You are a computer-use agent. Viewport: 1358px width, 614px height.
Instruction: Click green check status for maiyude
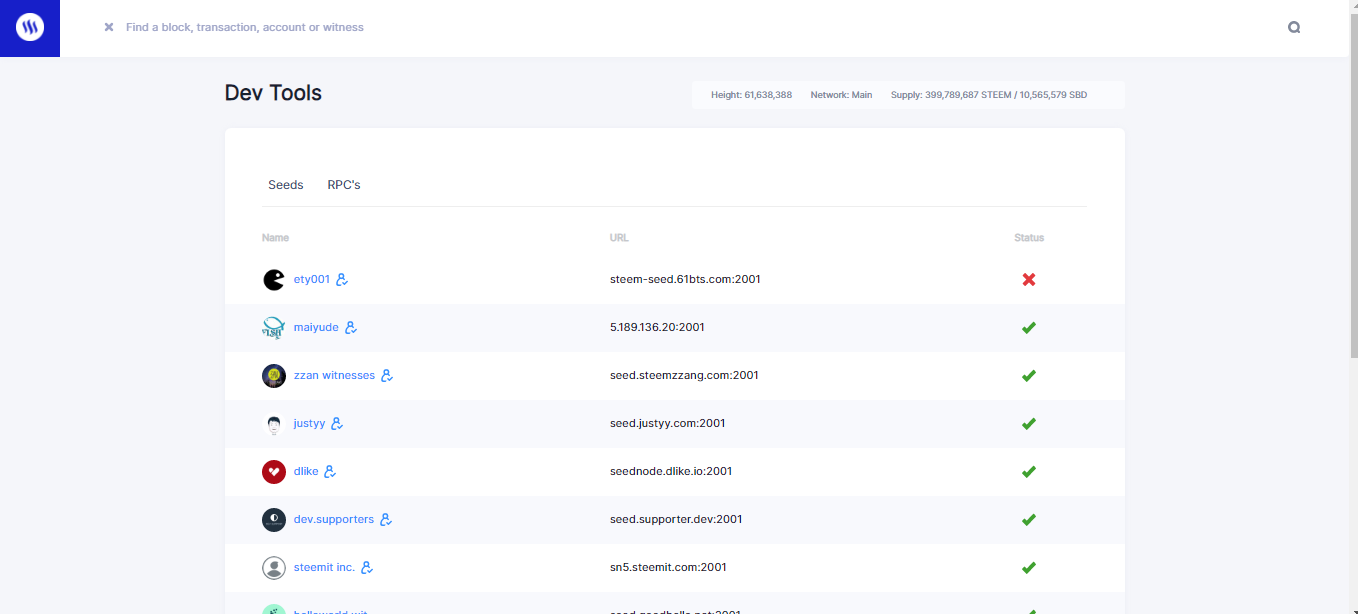pos(1029,328)
